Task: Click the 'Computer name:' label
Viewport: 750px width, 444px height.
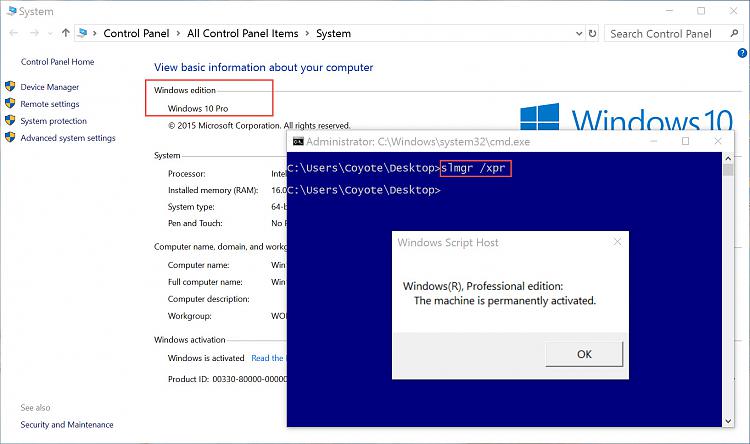Action: (x=199, y=265)
